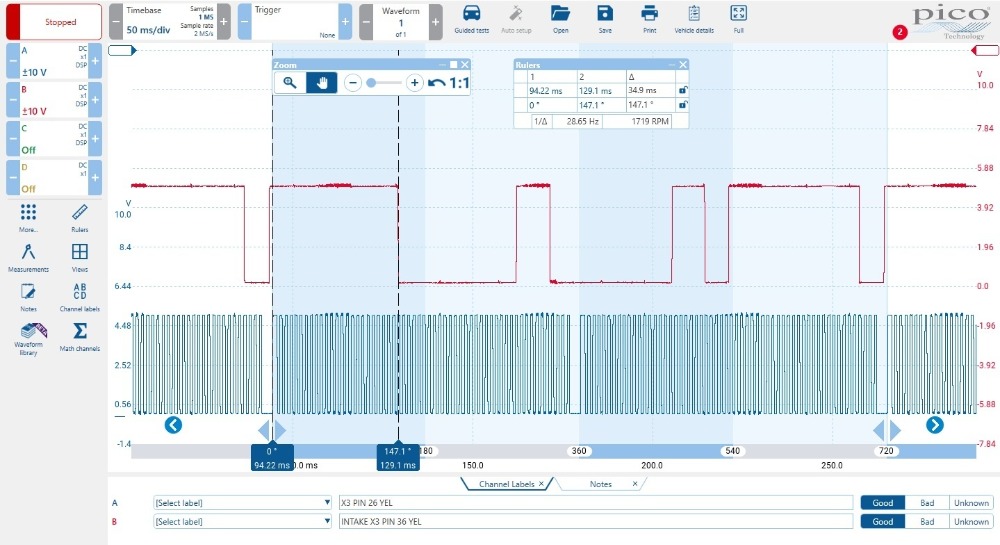Image resolution: width=1000 pixels, height=545 pixels.
Task: Open the Waveform library
Action: tap(28, 335)
